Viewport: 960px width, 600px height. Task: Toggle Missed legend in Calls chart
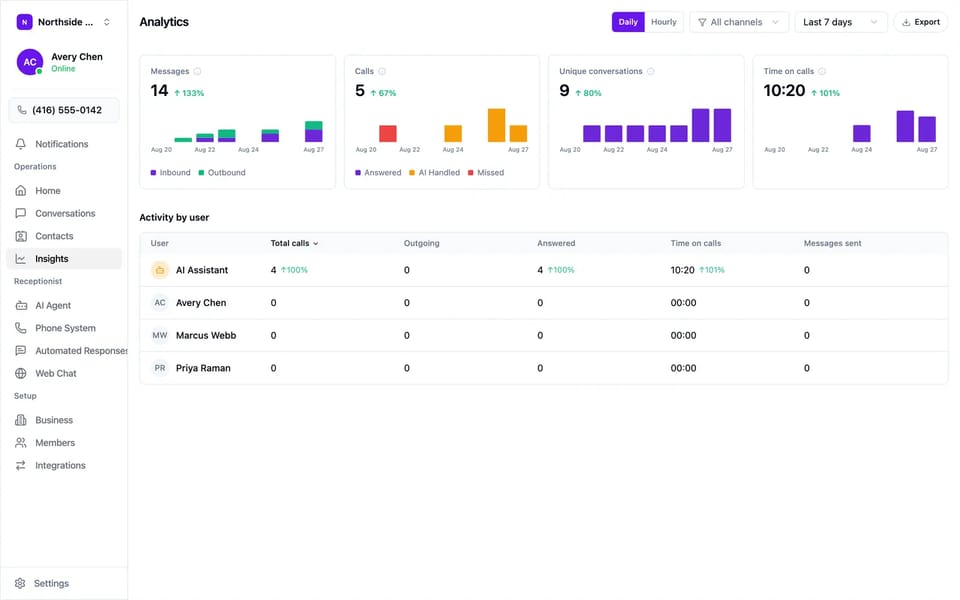pos(486,173)
